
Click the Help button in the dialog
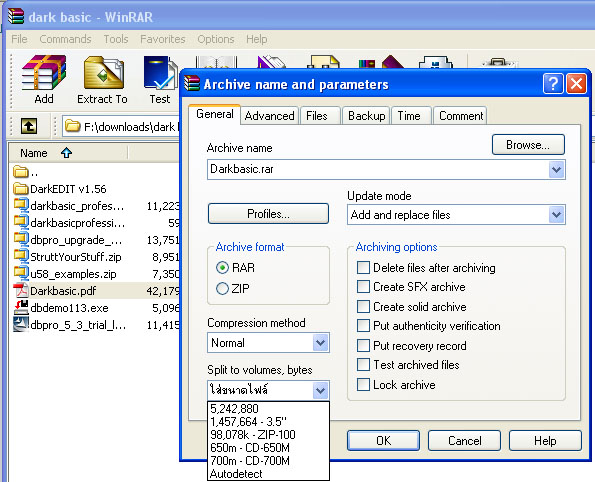(x=545, y=441)
